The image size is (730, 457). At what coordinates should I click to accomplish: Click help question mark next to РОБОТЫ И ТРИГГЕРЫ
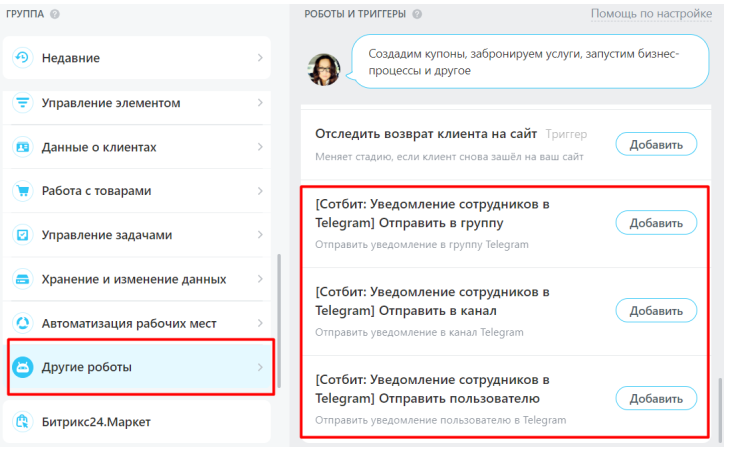tap(417, 14)
